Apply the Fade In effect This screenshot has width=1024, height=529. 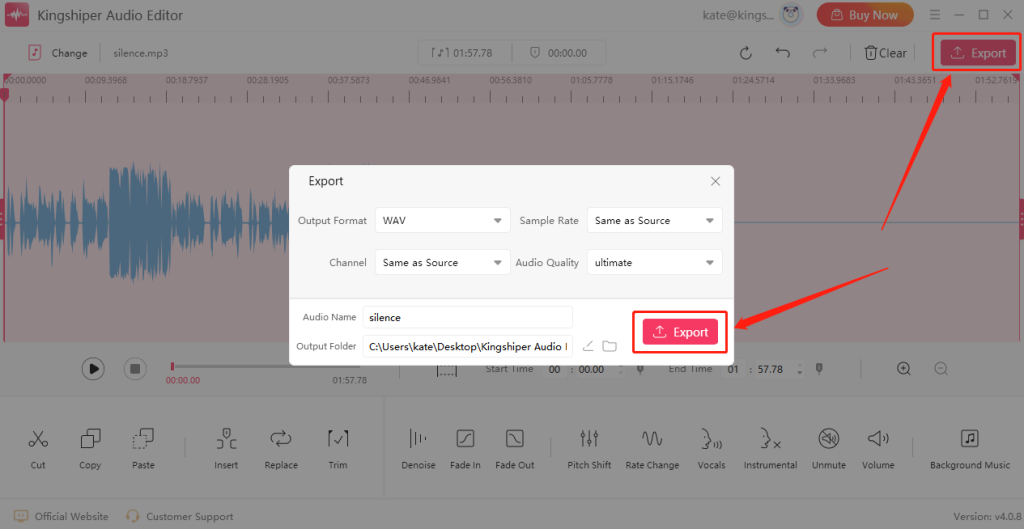pyautogui.click(x=465, y=449)
